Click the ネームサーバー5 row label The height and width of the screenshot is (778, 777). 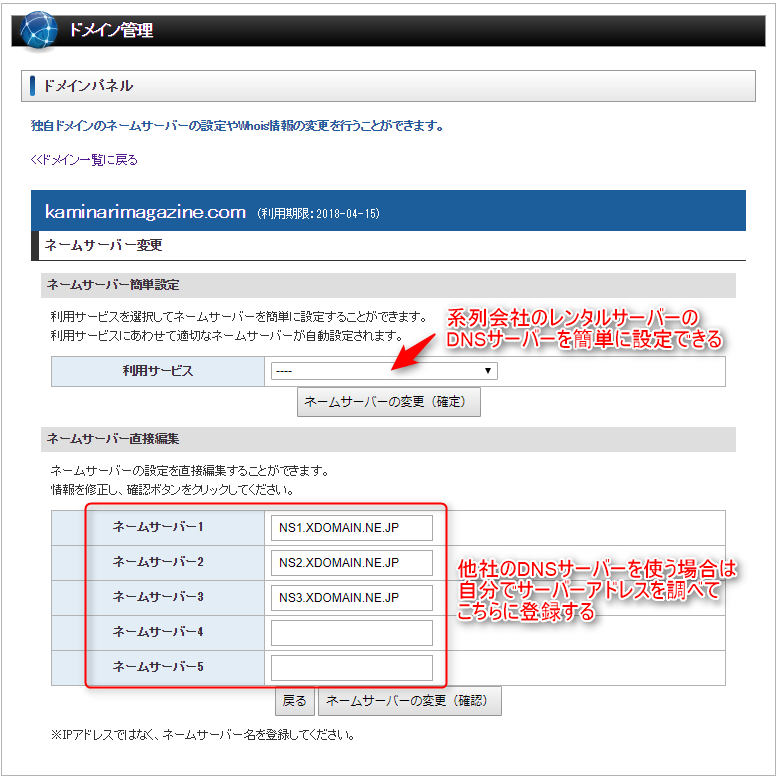pos(158,667)
